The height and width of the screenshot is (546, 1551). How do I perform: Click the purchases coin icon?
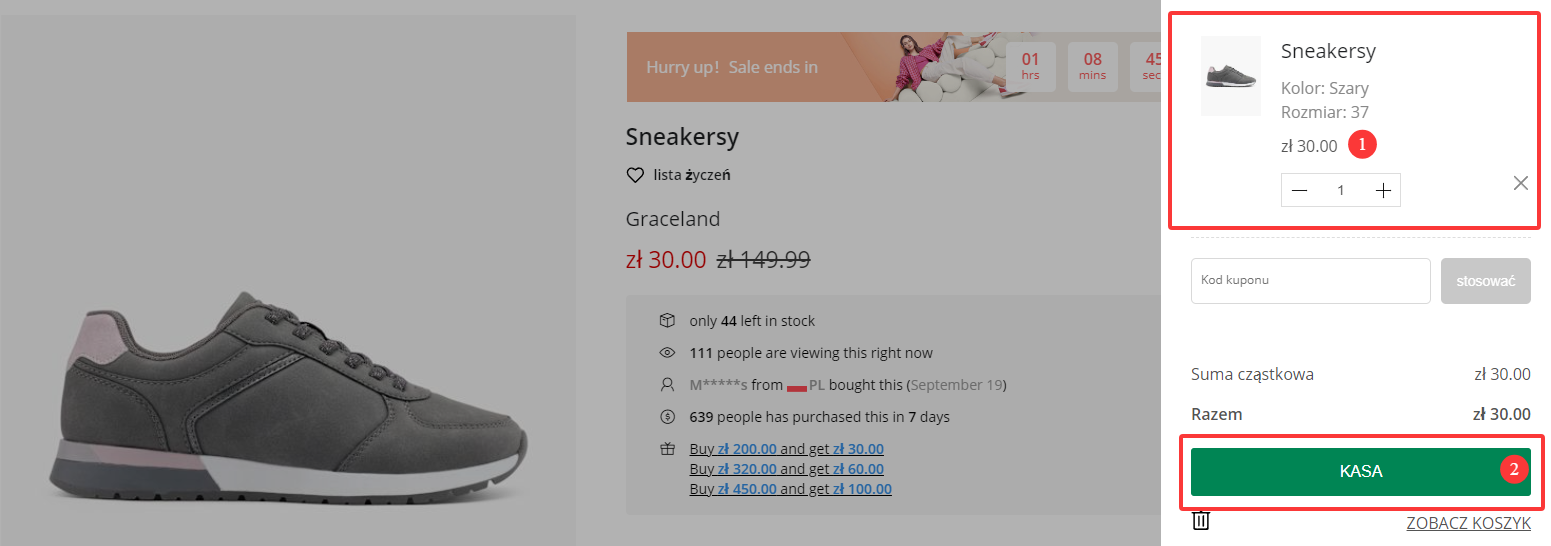(667, 417)
